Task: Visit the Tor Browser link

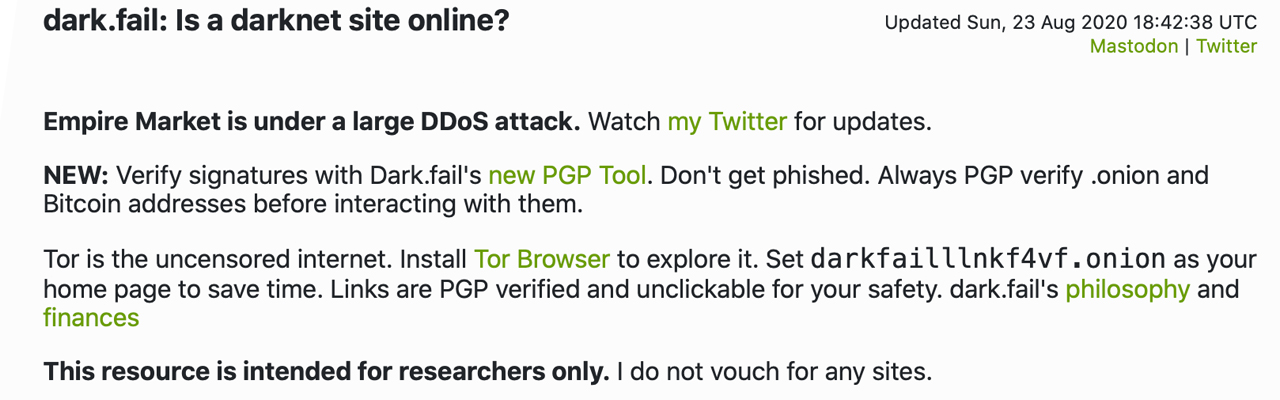Action: click(542, 259)
